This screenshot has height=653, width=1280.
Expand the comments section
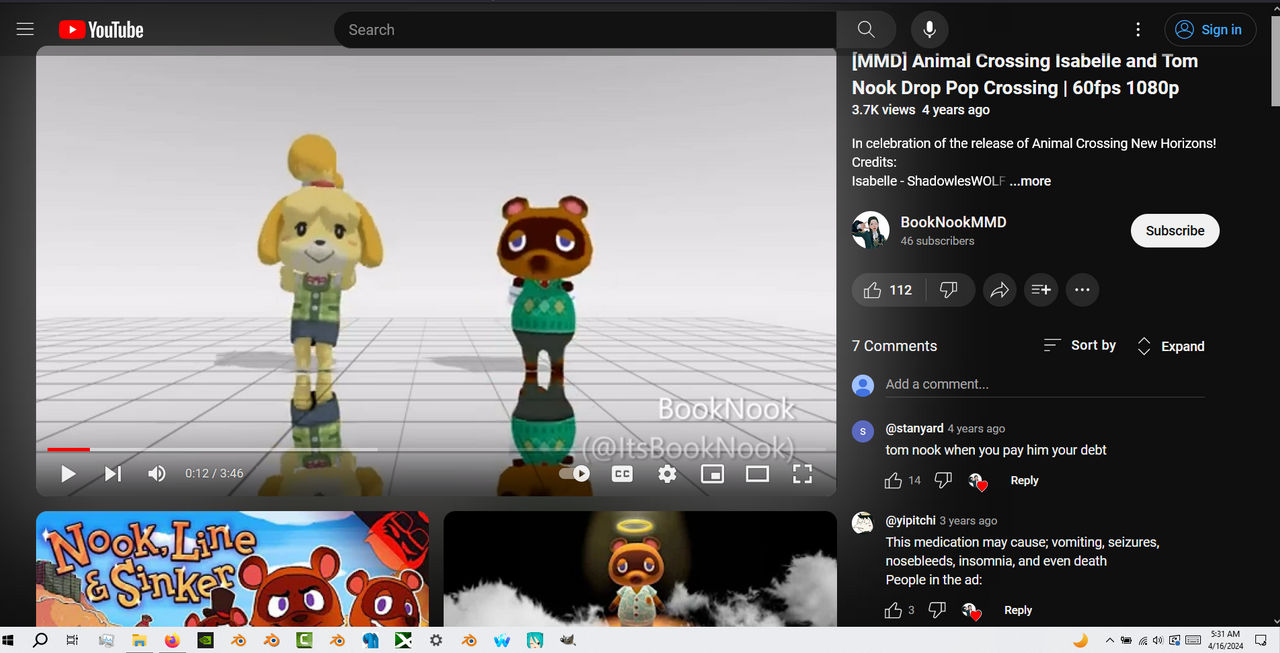pos(1170,346)
